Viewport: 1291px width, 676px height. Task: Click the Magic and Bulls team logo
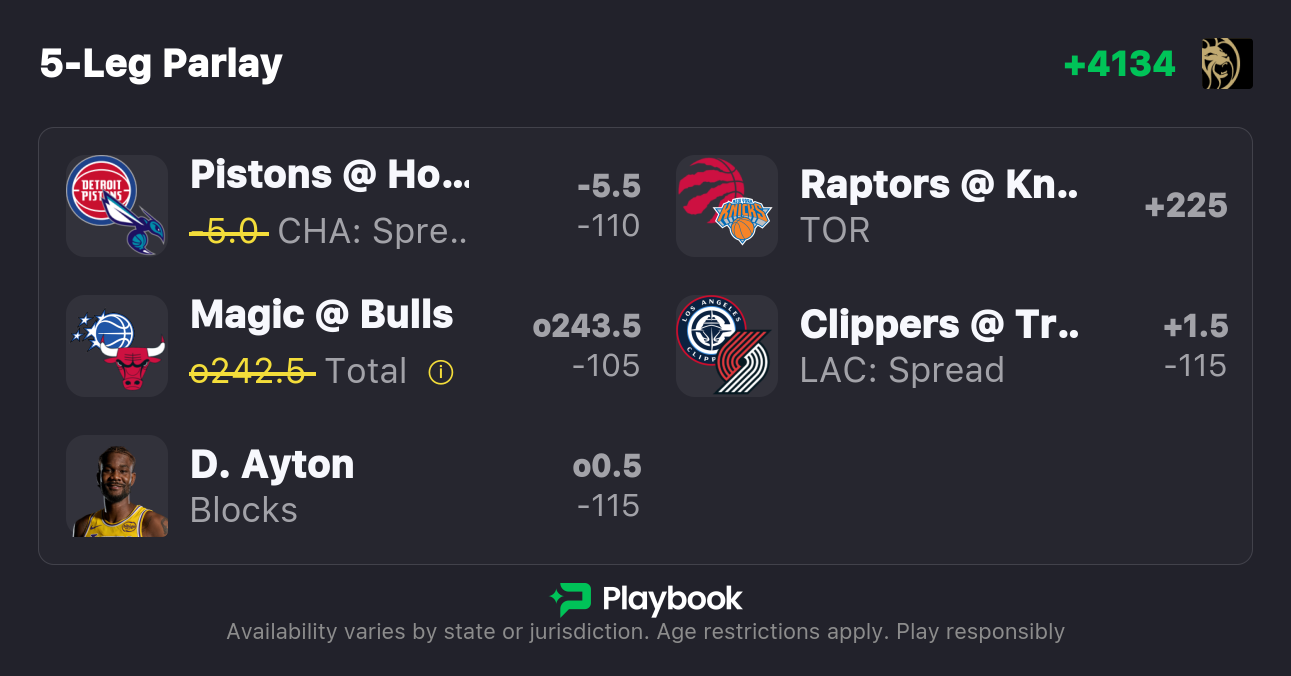point(116,346)
